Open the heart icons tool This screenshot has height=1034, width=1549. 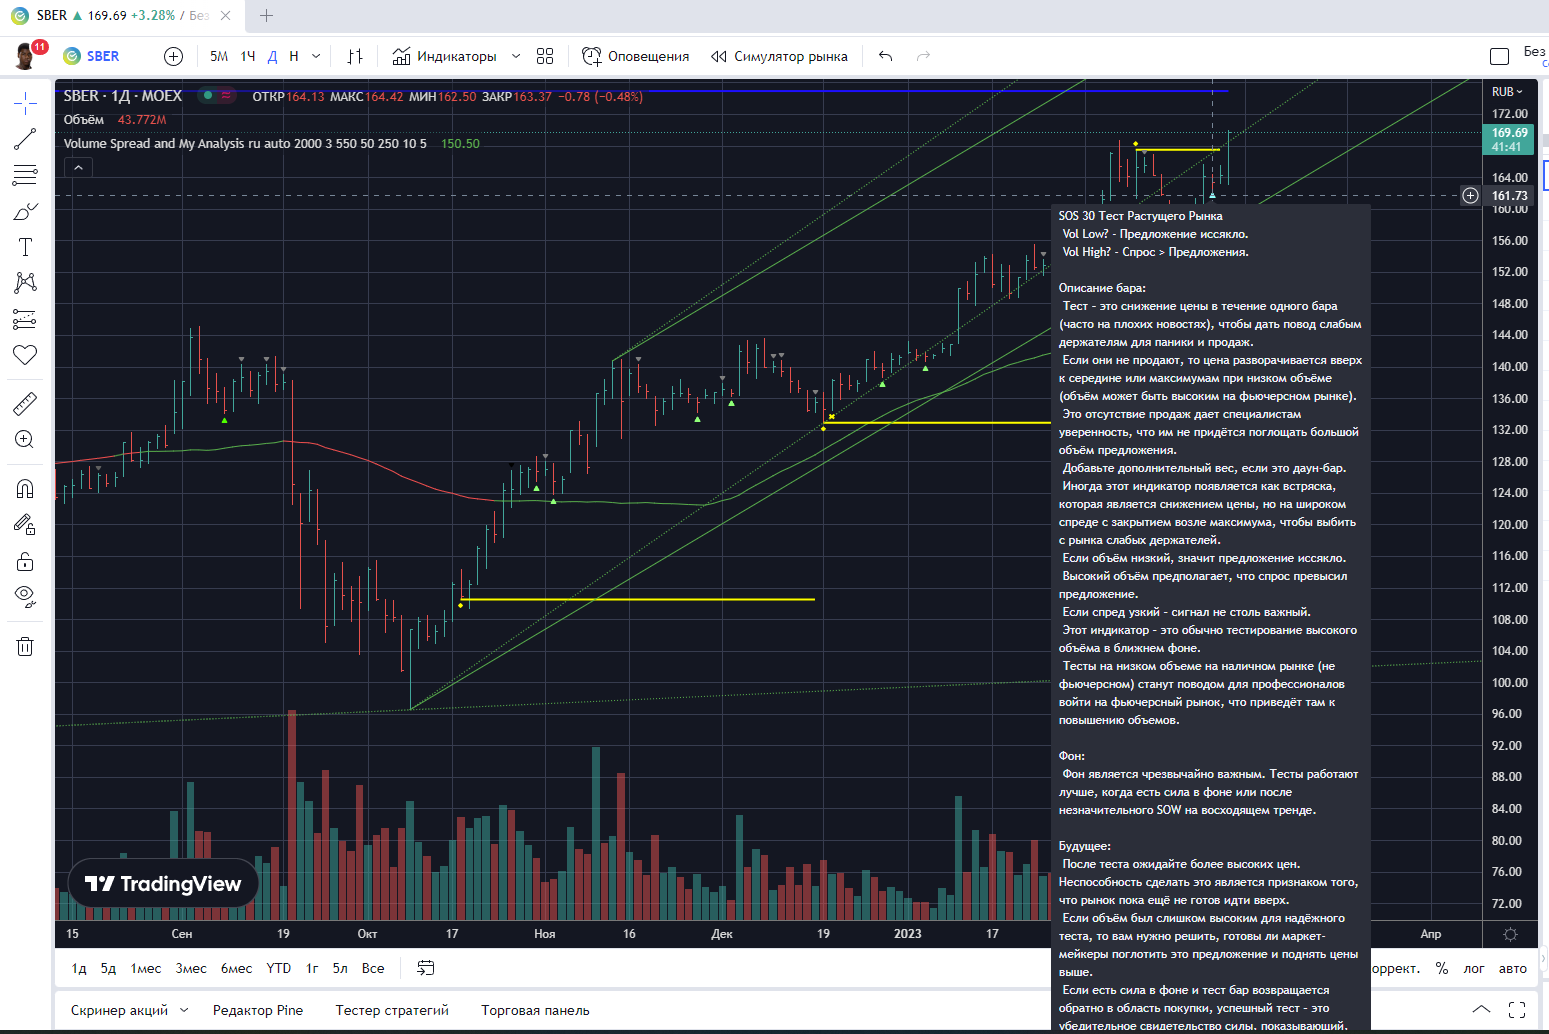pos(25,355)
